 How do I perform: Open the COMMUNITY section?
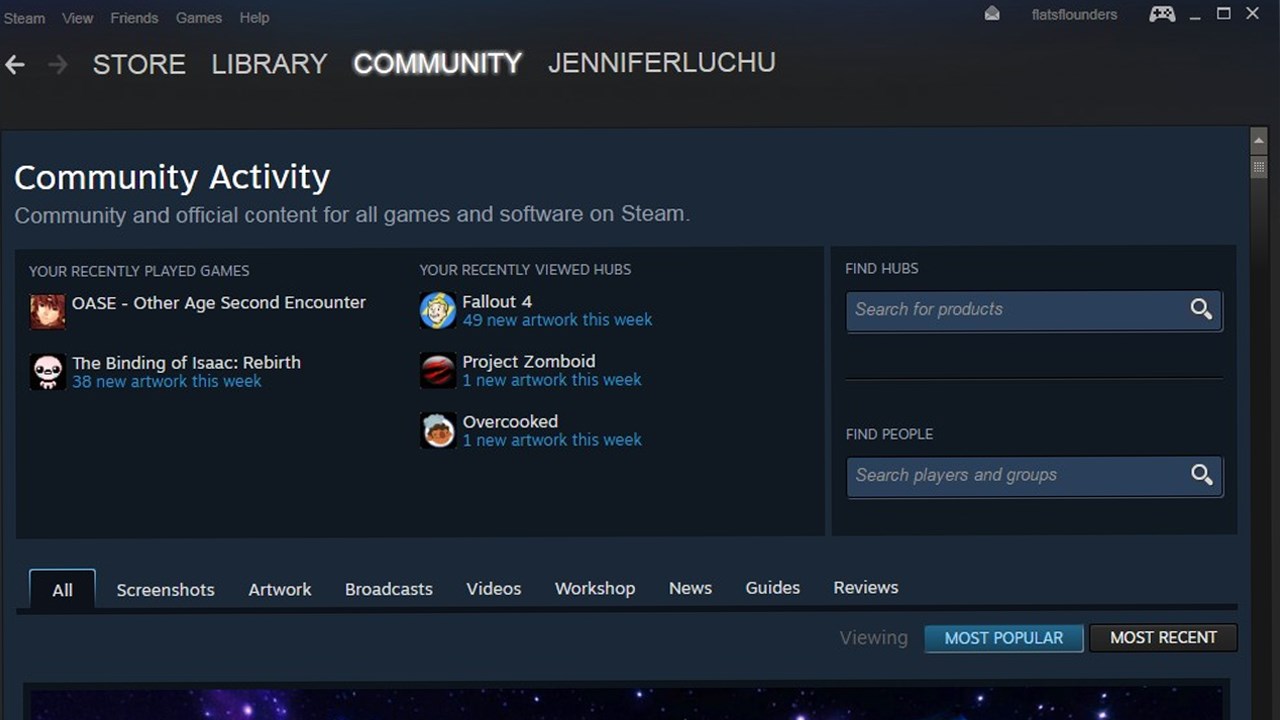(x=437, y=64)
